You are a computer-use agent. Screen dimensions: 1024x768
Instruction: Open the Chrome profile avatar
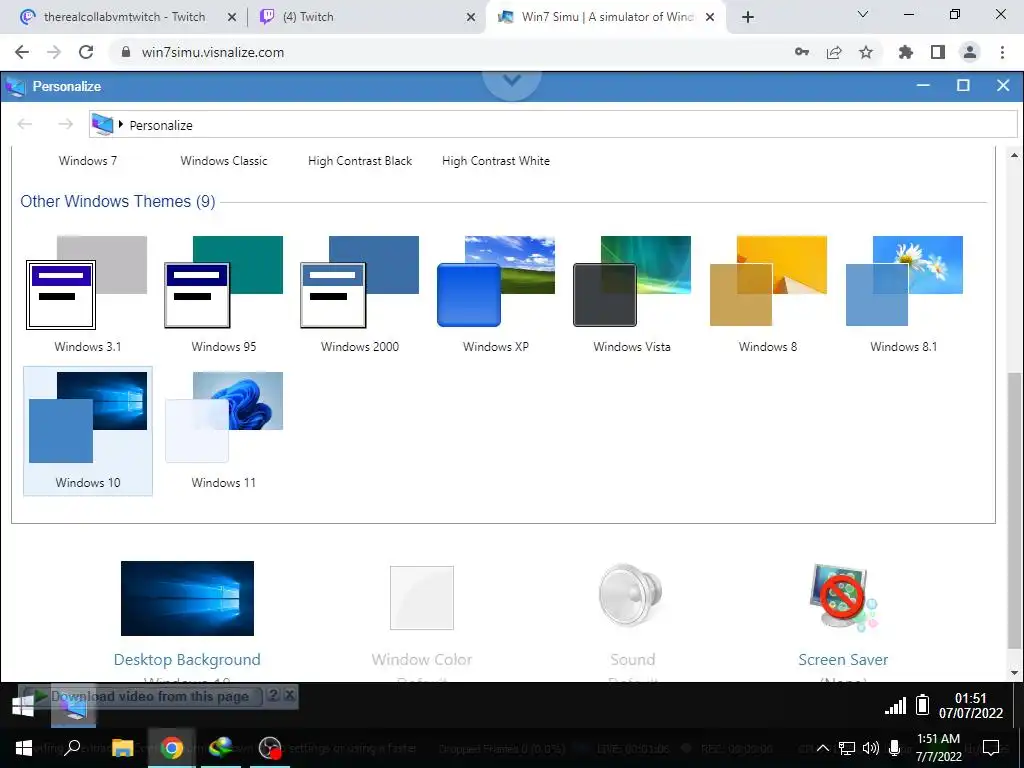(970, 52)
